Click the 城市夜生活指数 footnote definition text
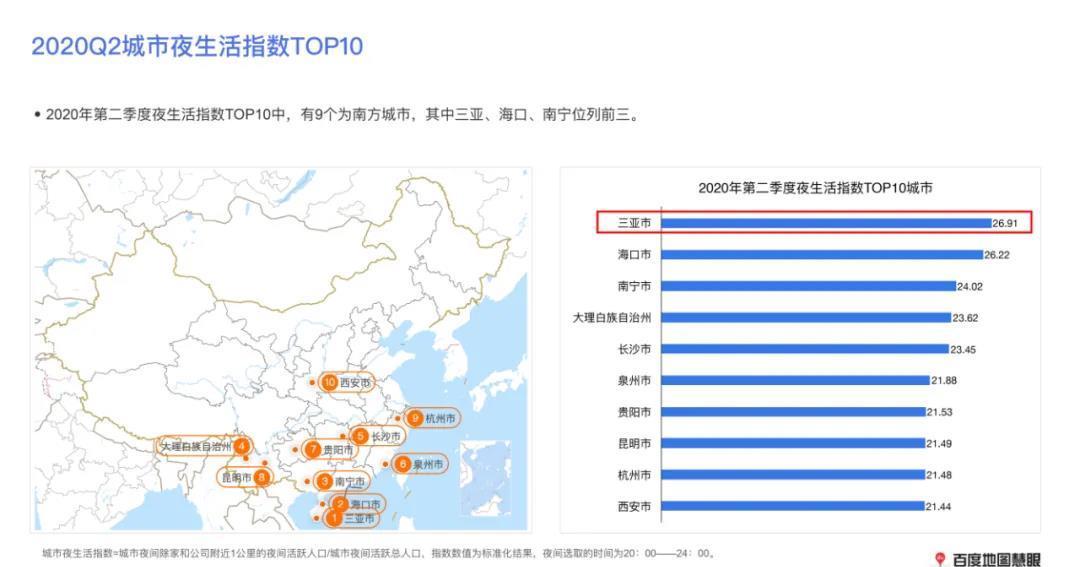The height and width of the screenshot is (567, 1080). pos(378,553)
